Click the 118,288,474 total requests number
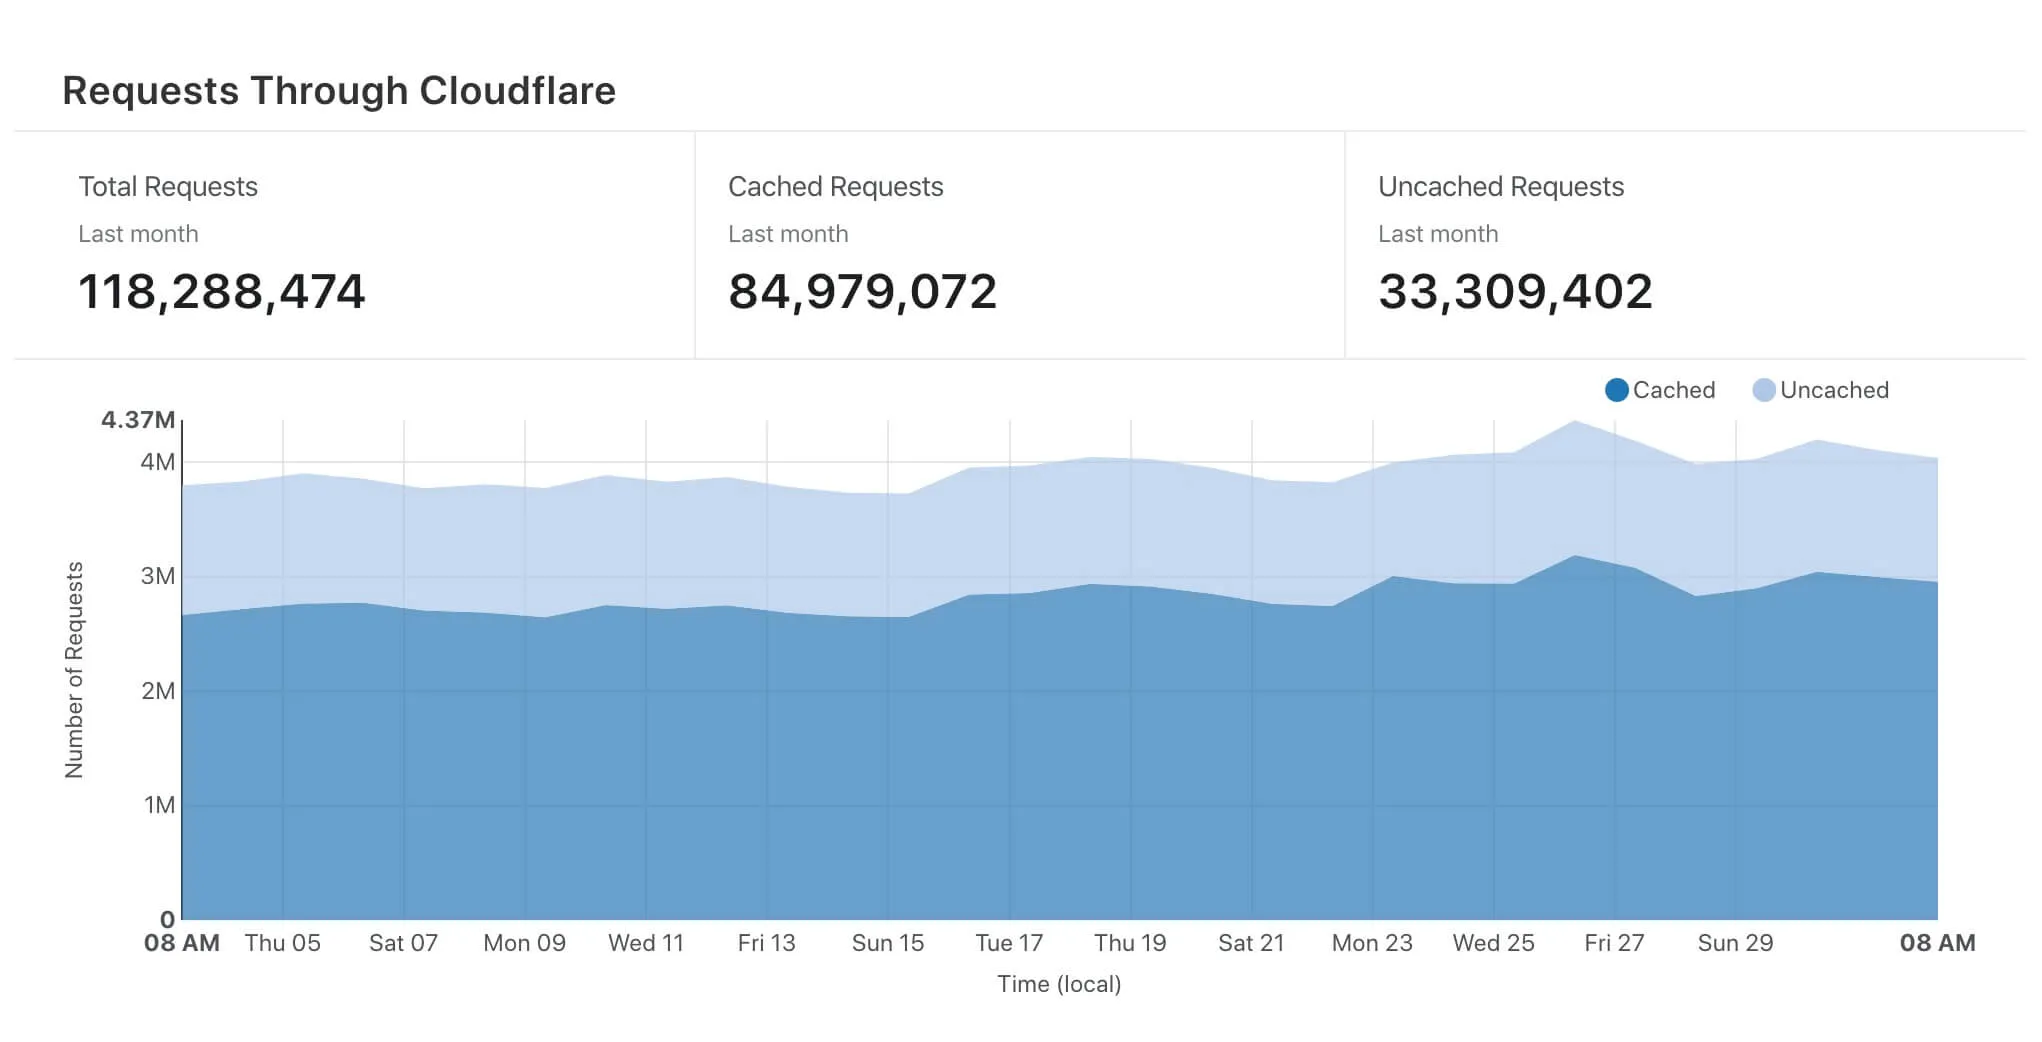Image resolution: width=2042 pixels, height=1042 pixels. (222, 292)
